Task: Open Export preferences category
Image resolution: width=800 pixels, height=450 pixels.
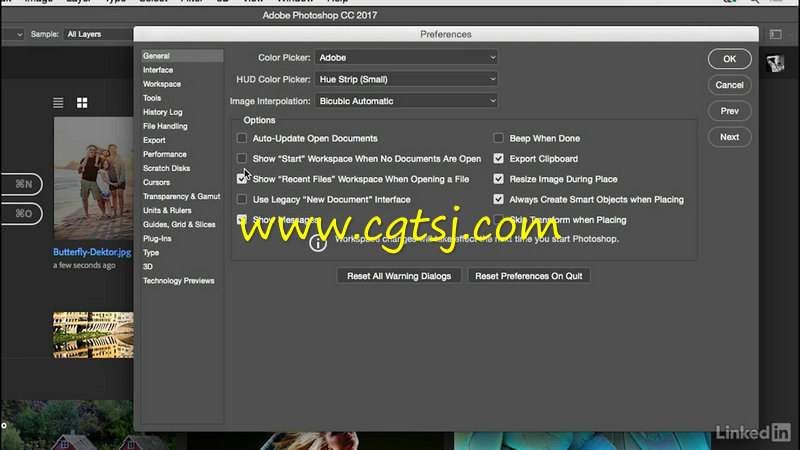Action: 154,140
